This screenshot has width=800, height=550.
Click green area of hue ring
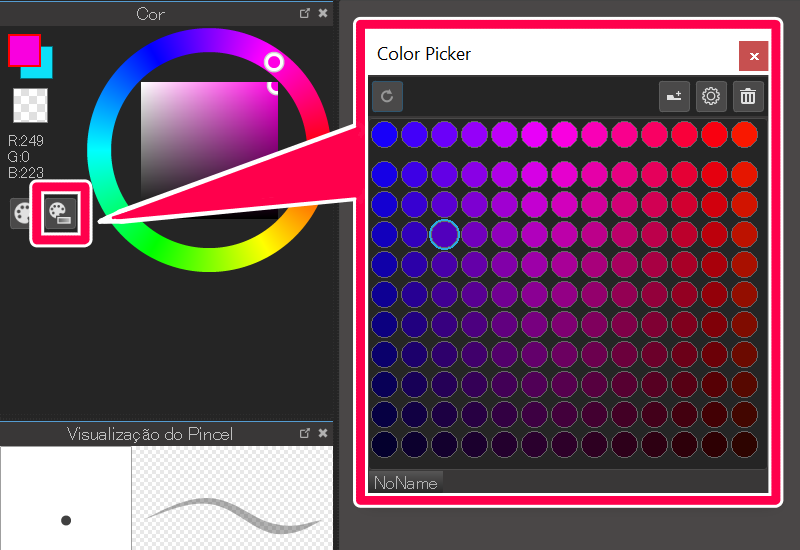[158, 247]
